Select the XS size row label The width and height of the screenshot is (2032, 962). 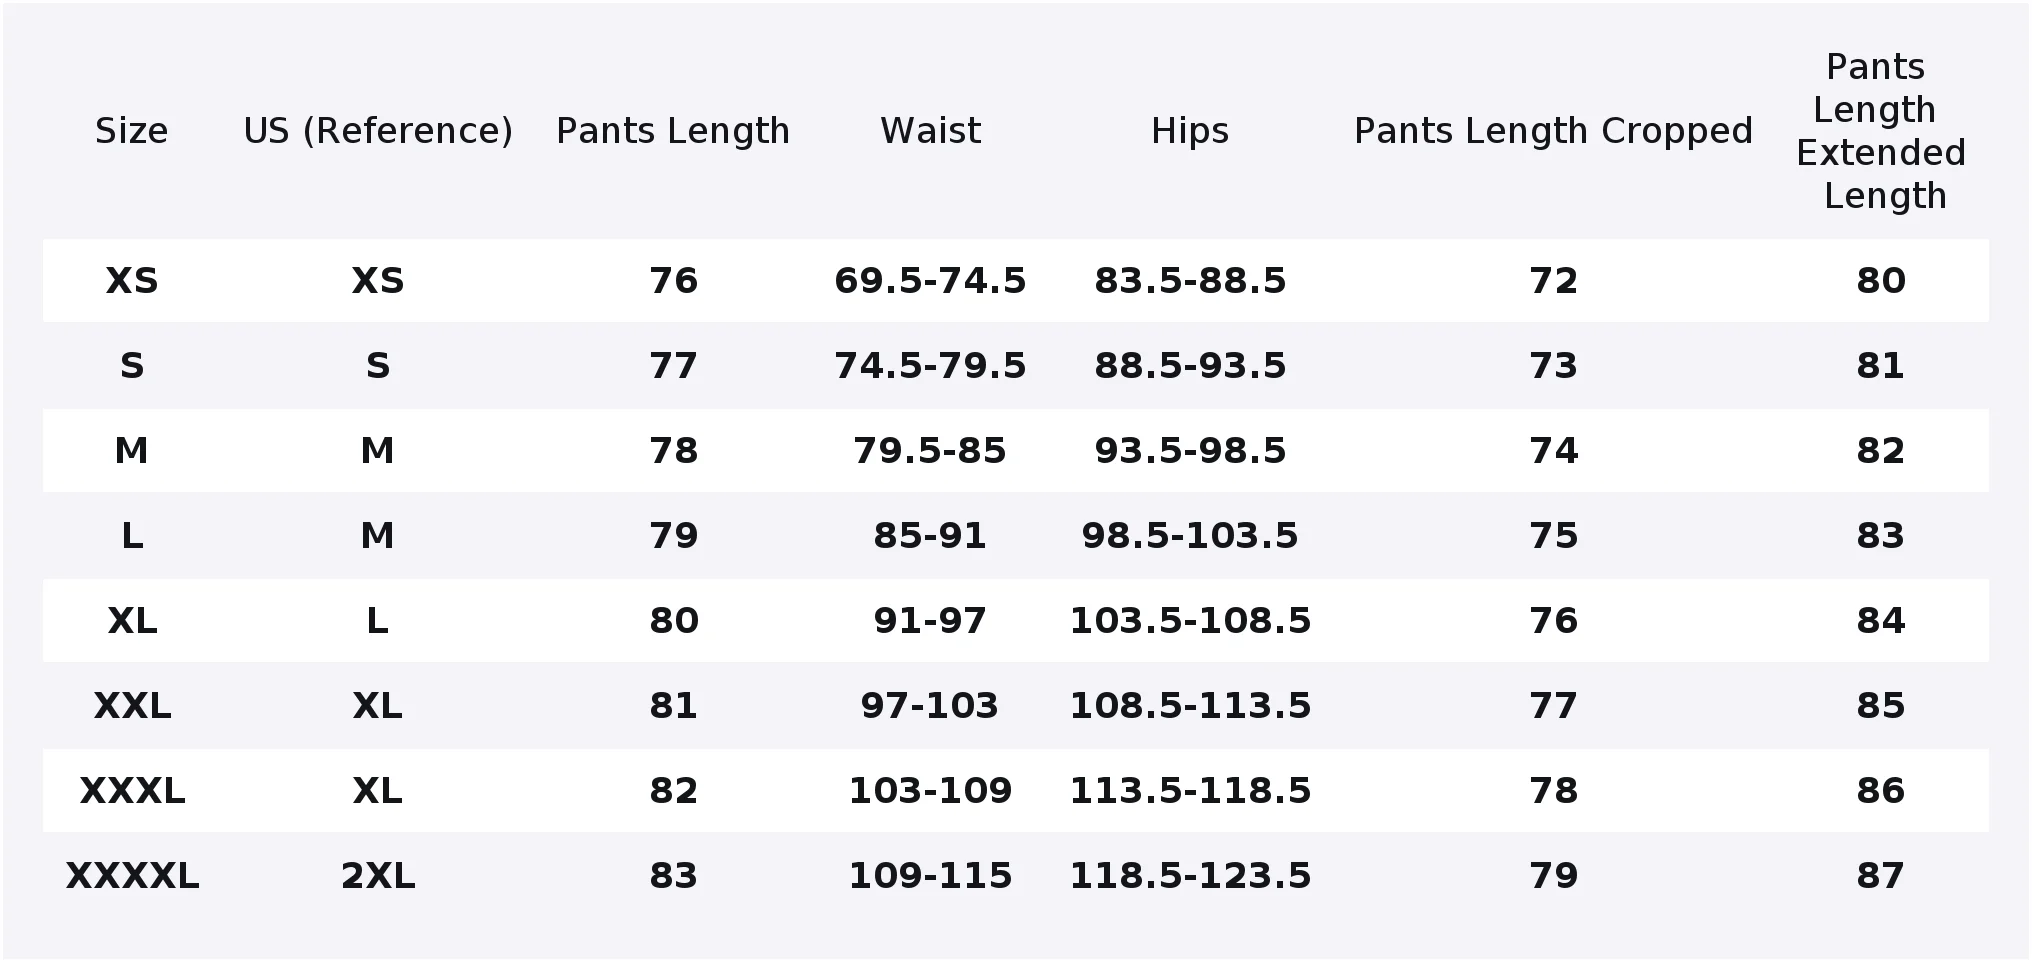click(x=132, y=281)
